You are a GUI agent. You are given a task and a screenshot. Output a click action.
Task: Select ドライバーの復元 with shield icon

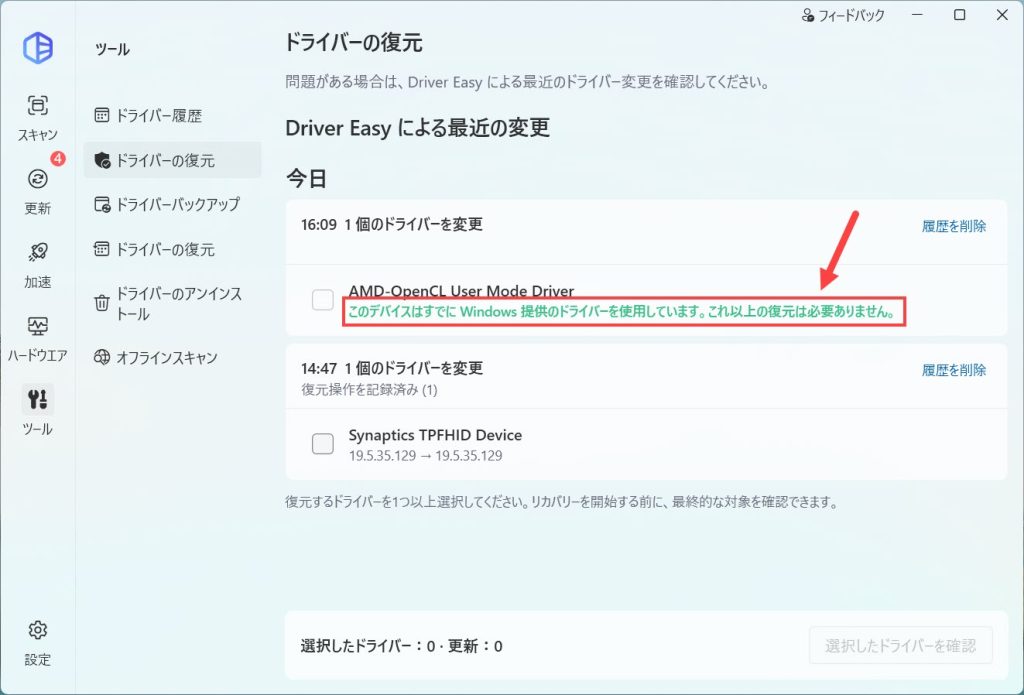pos(172,160)
